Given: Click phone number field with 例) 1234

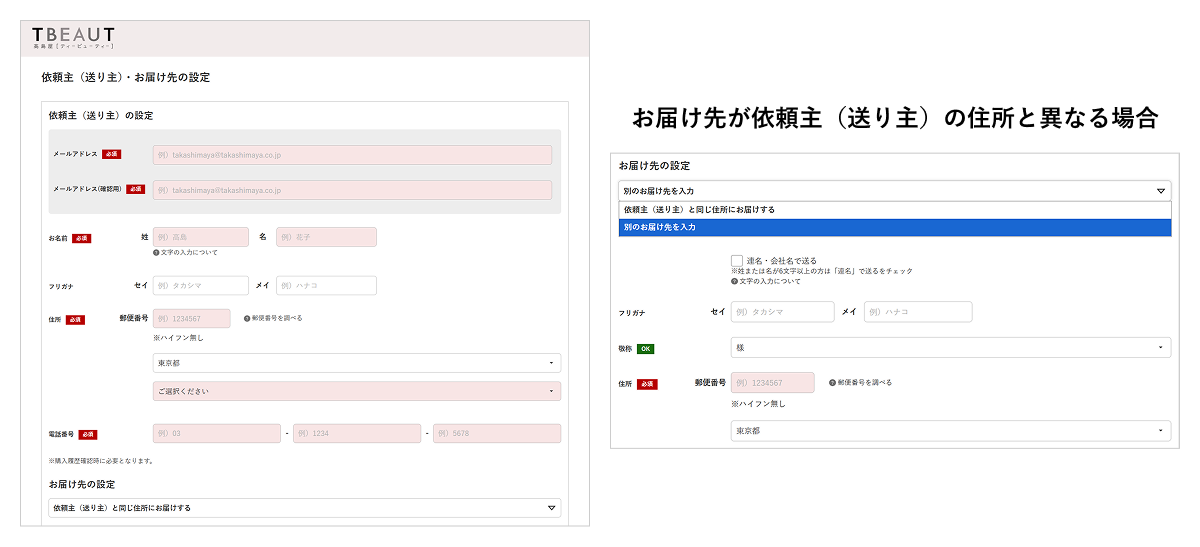Looking at the screenshot, I should pos(357,434).
